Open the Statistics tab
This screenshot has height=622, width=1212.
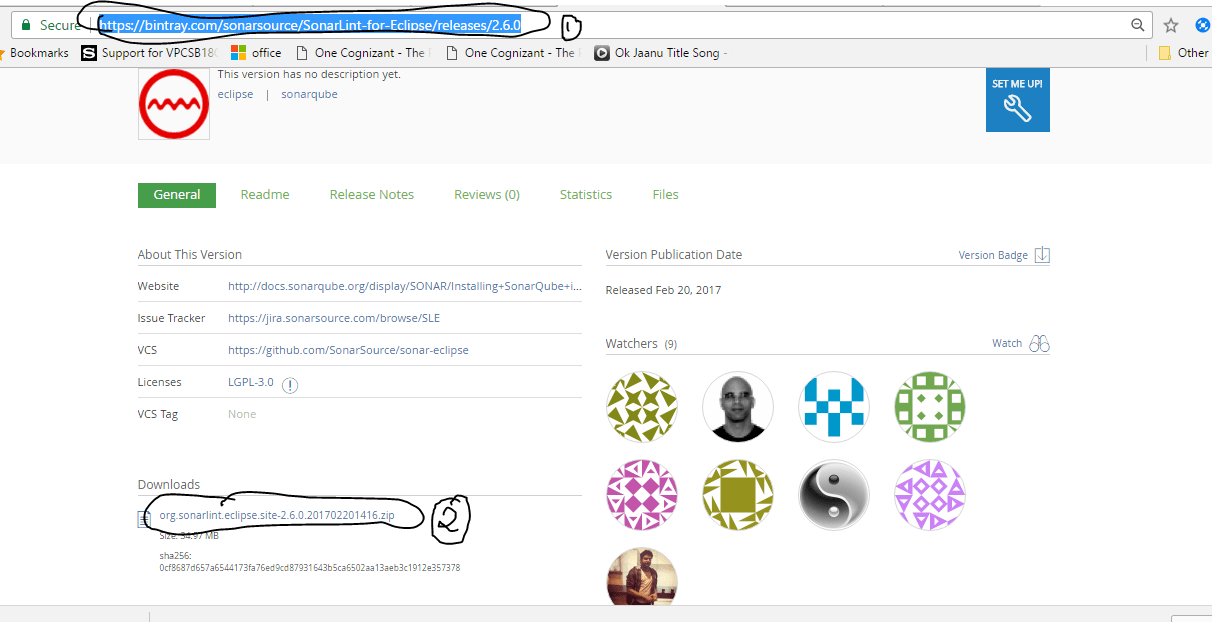[x=586, y=195]
